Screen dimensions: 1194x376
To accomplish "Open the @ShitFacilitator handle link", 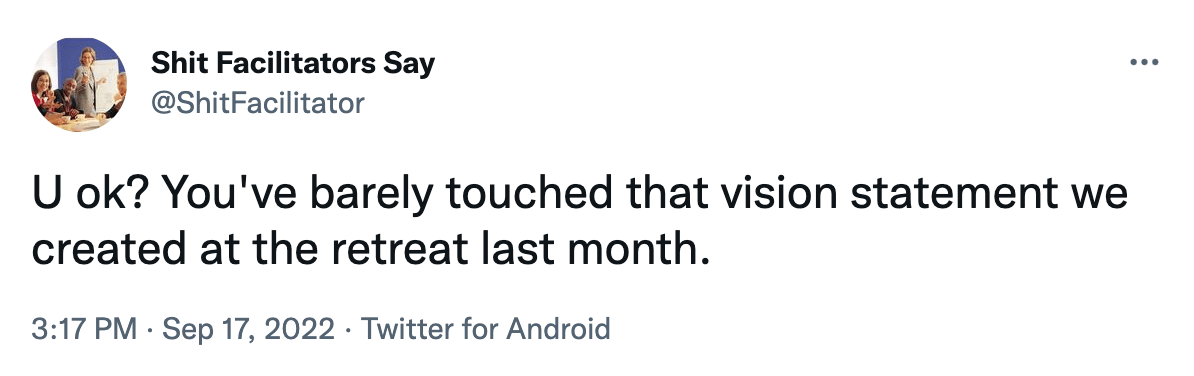I will pyautogui.click(x=257, y=103).
